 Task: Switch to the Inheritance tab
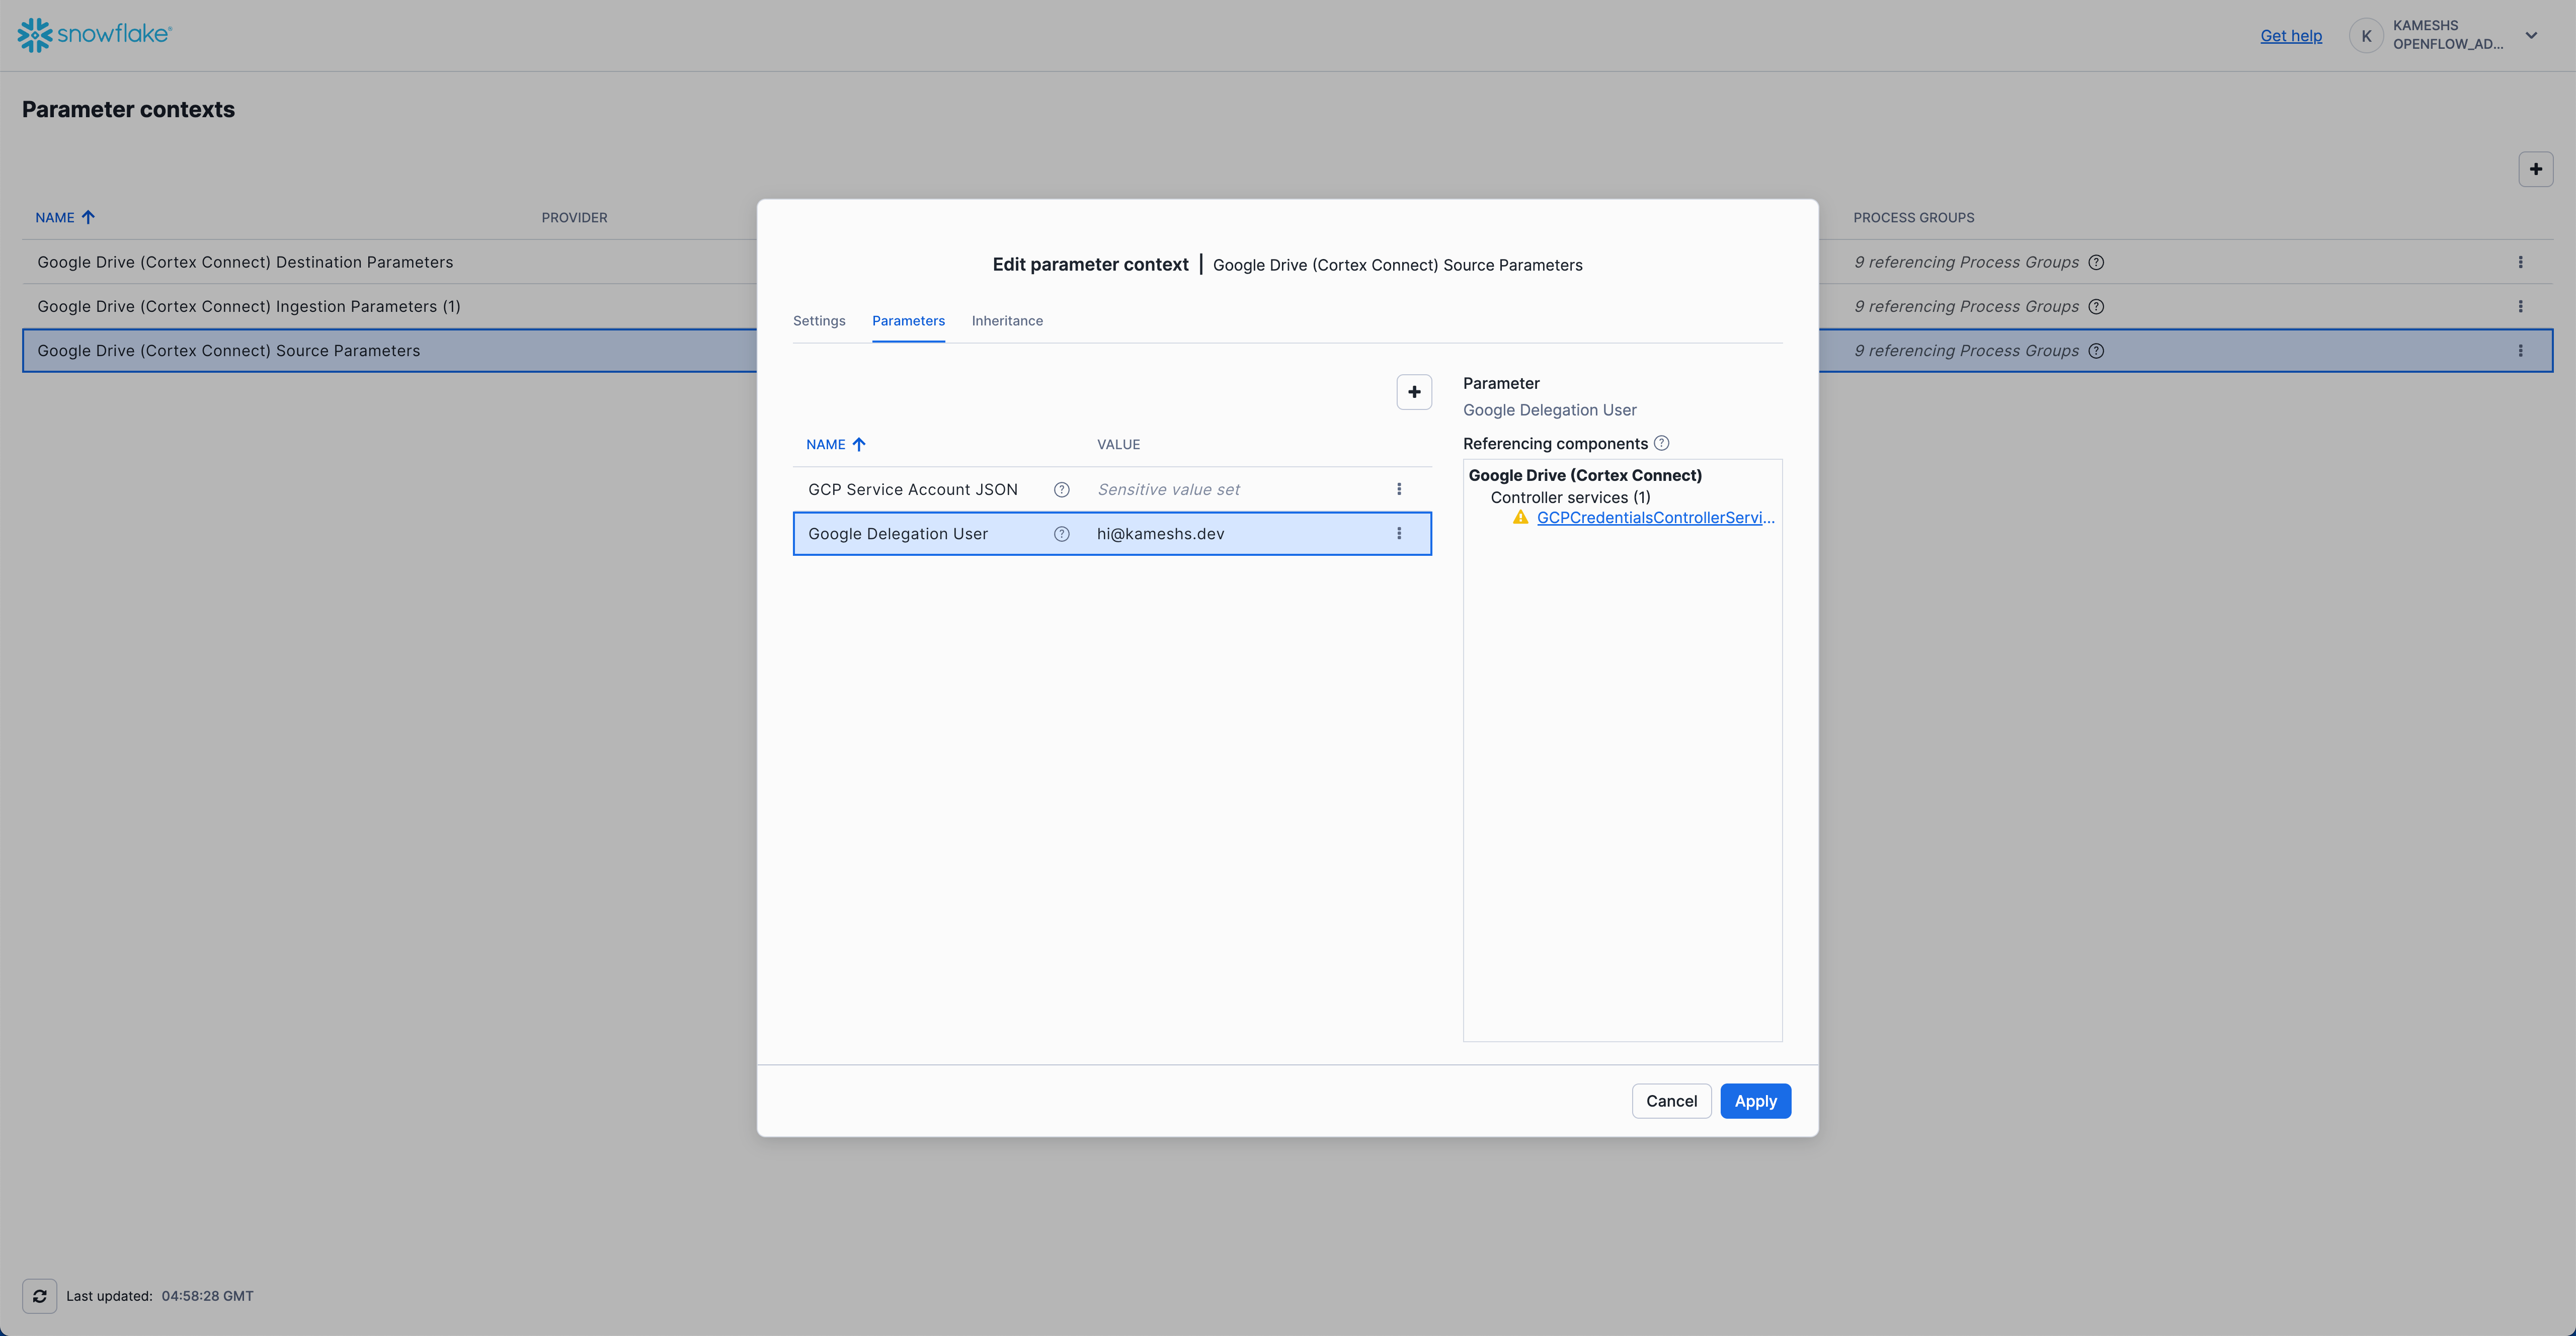click(1007, 321)
